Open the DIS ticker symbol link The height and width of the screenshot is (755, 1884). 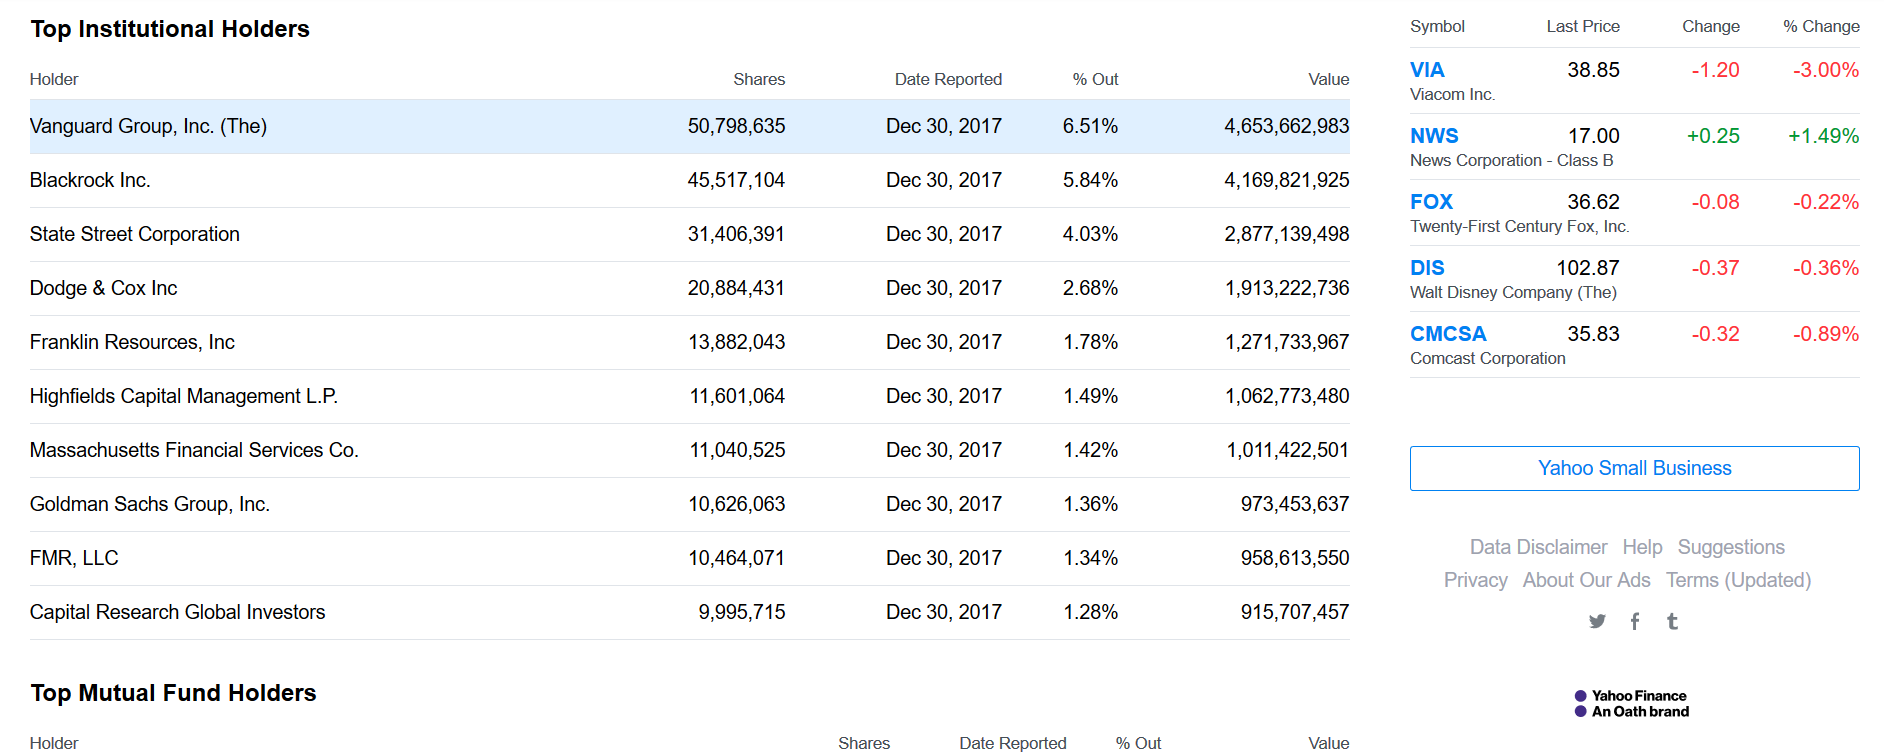coord(1427,268)
